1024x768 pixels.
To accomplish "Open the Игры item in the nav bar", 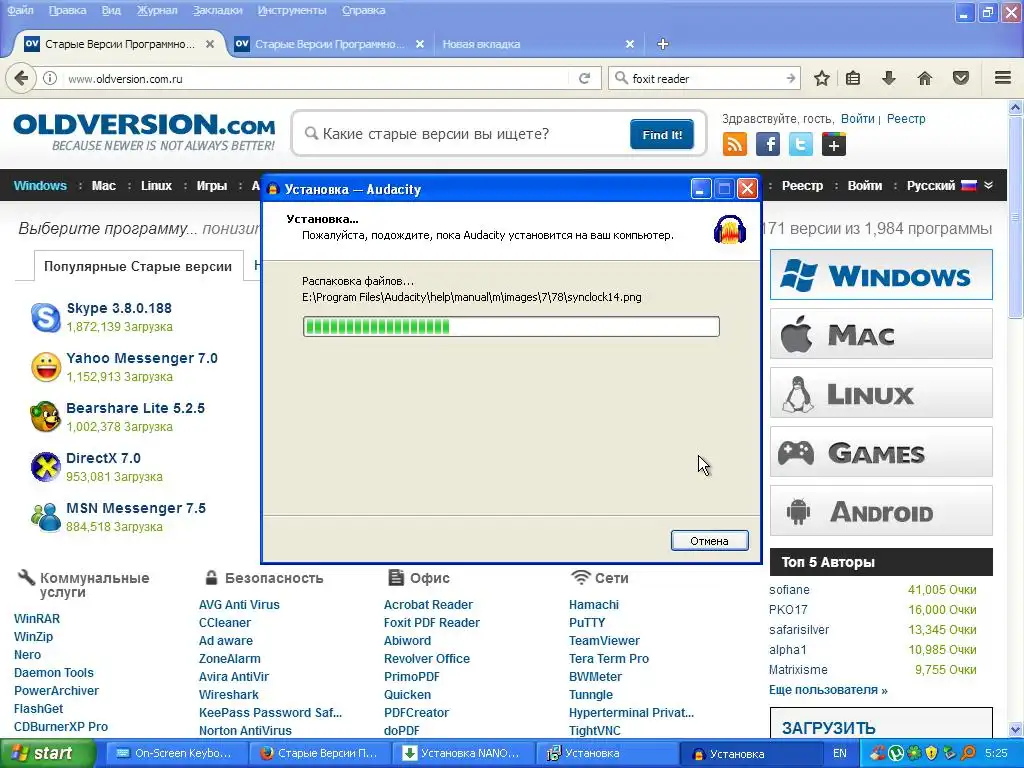I will coord(212,185).
